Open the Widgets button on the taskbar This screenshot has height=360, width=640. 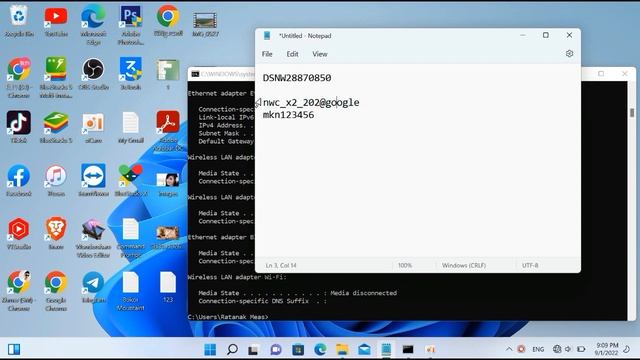coord(14,349)
